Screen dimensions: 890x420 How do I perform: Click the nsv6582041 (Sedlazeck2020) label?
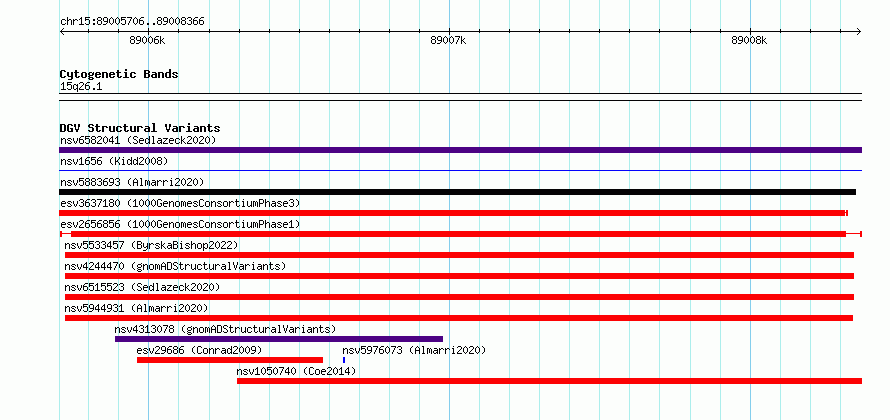pos(138,140)
